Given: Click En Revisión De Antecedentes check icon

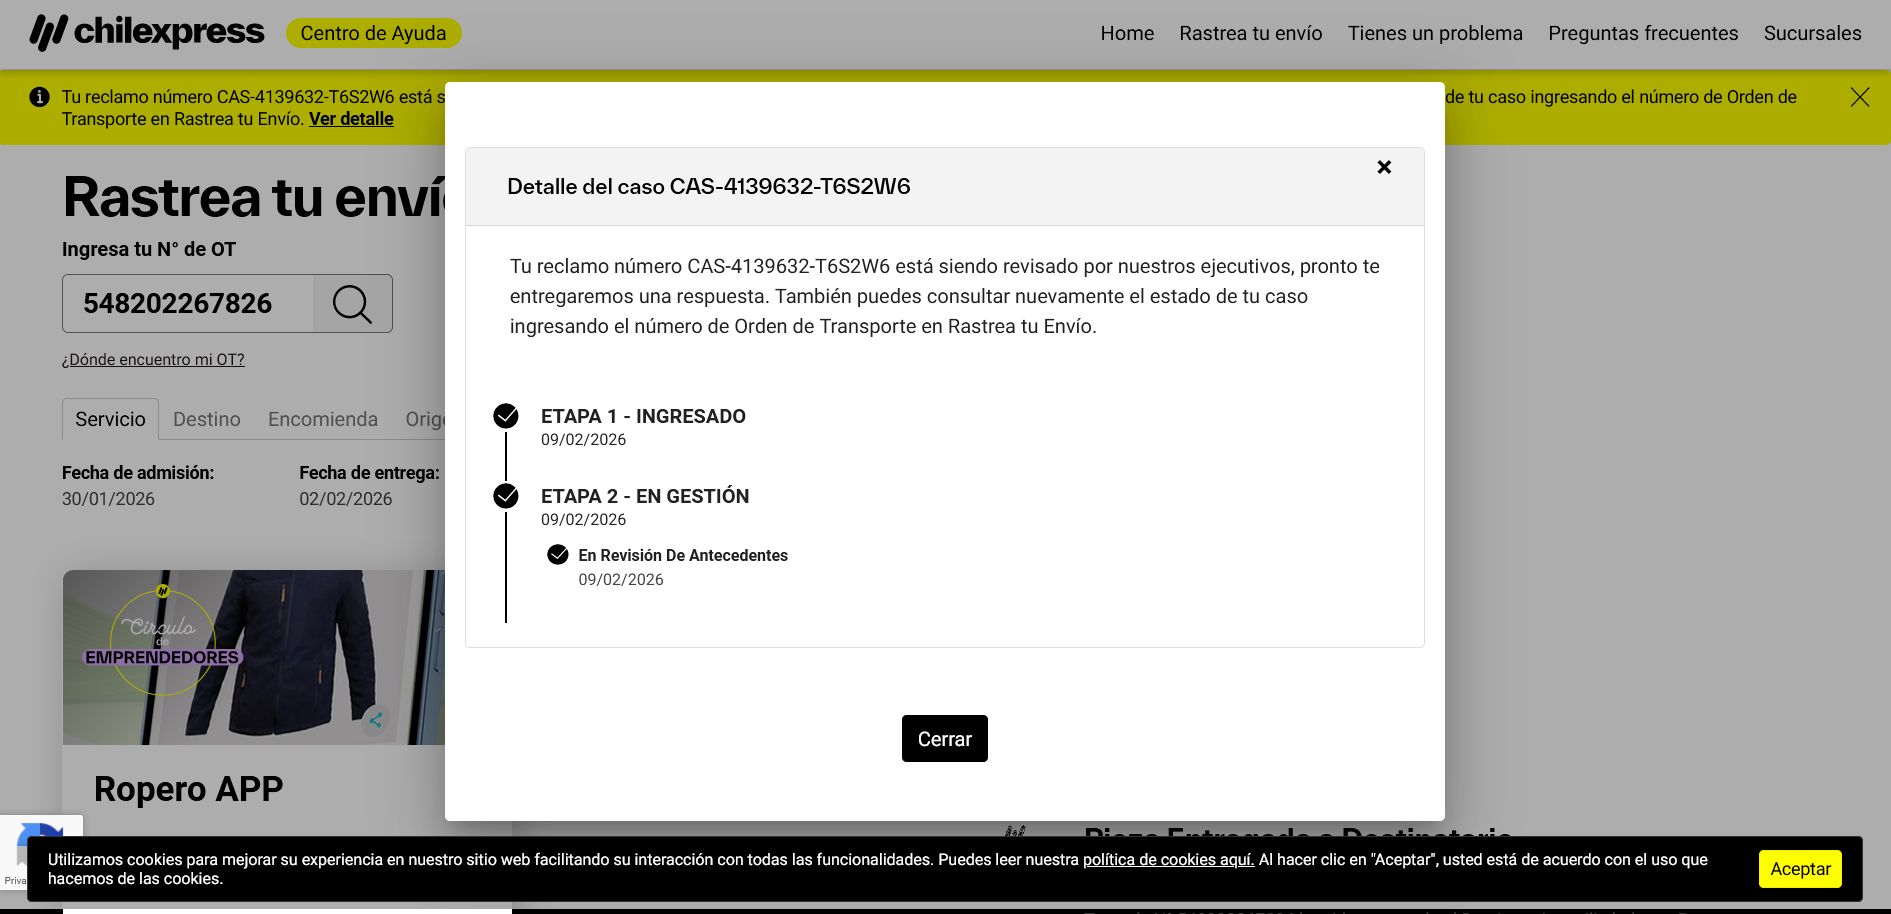Looking at the screenshot, I should 558,555.
